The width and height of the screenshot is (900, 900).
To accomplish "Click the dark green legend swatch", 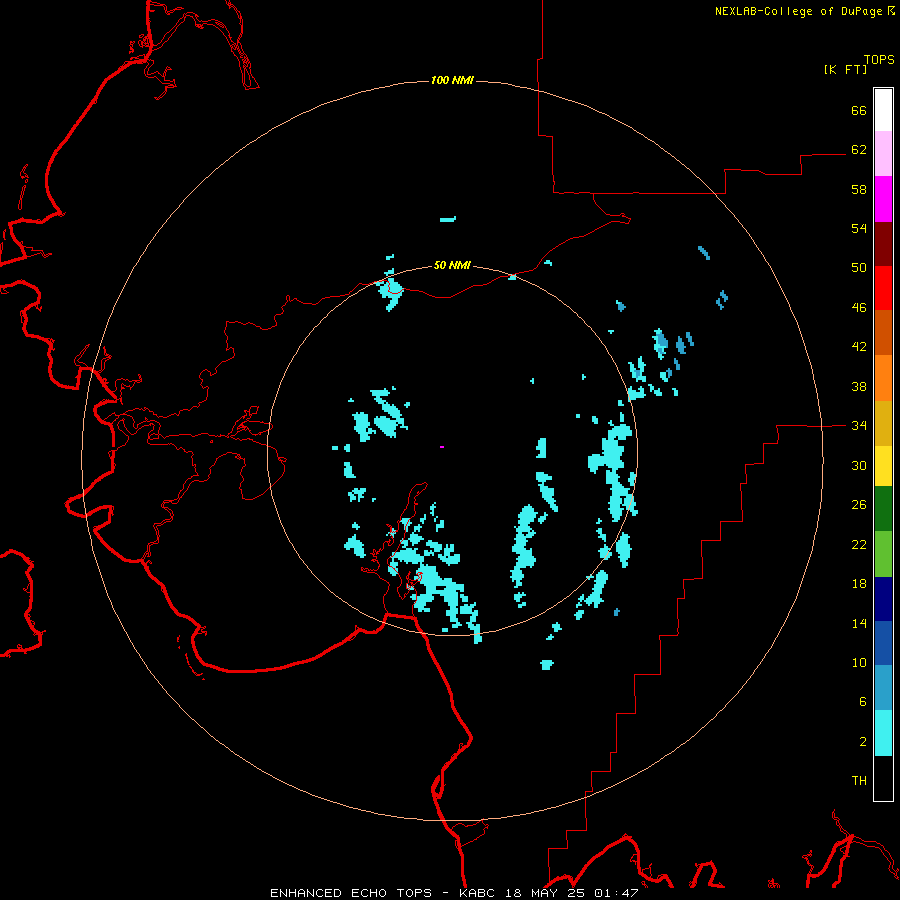I will [883, 509].
